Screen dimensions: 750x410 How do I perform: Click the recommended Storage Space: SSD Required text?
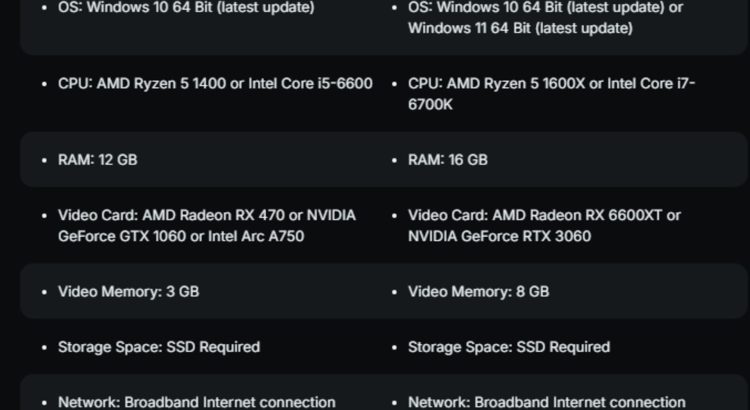[509, 347]
